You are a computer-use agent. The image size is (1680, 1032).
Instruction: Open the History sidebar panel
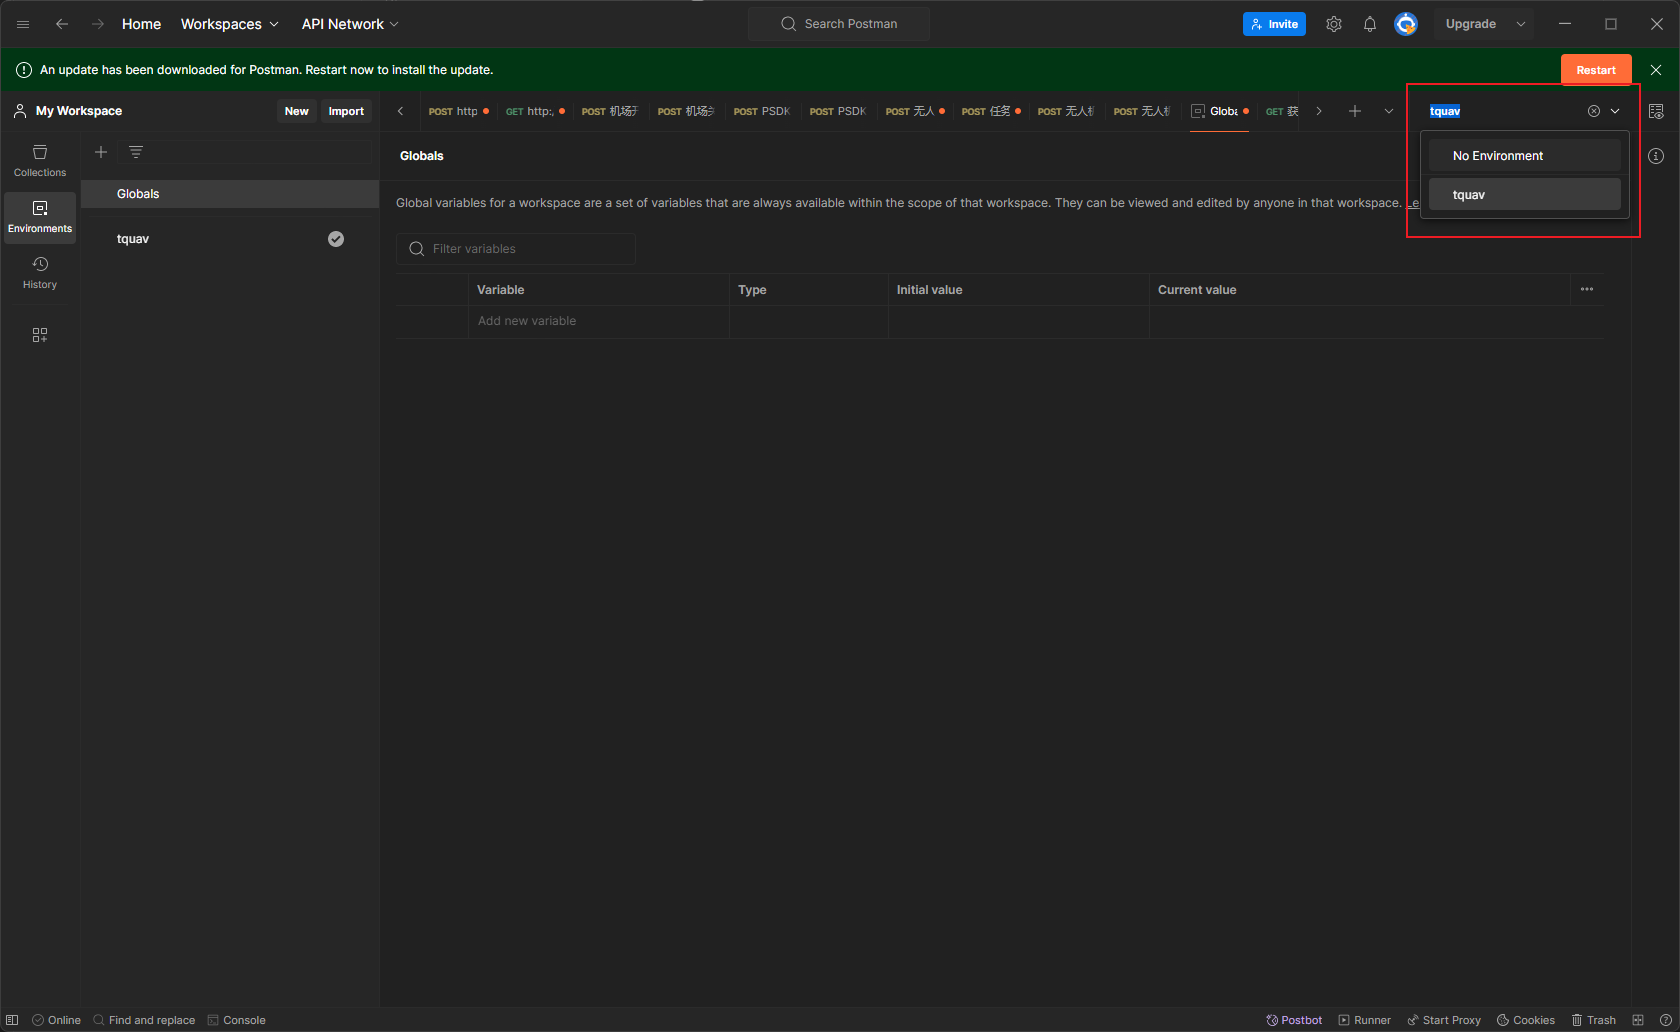pyautogui.click(x=40, y=273)
